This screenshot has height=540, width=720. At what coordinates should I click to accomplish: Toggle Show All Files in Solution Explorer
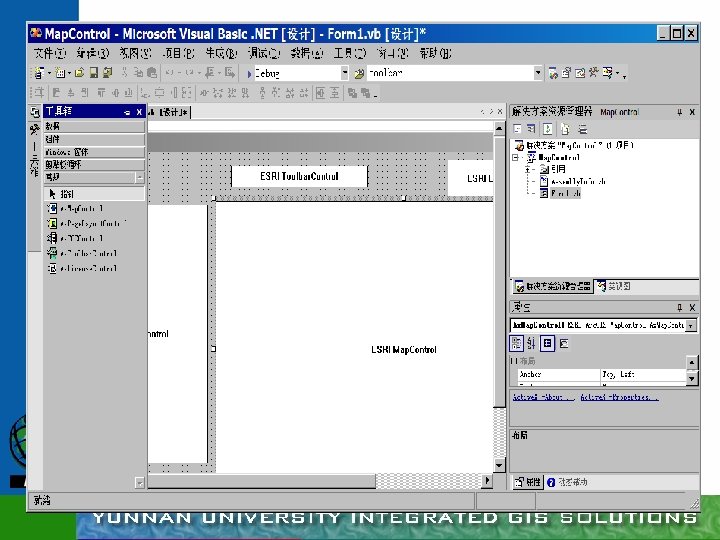tap(565, 129)
